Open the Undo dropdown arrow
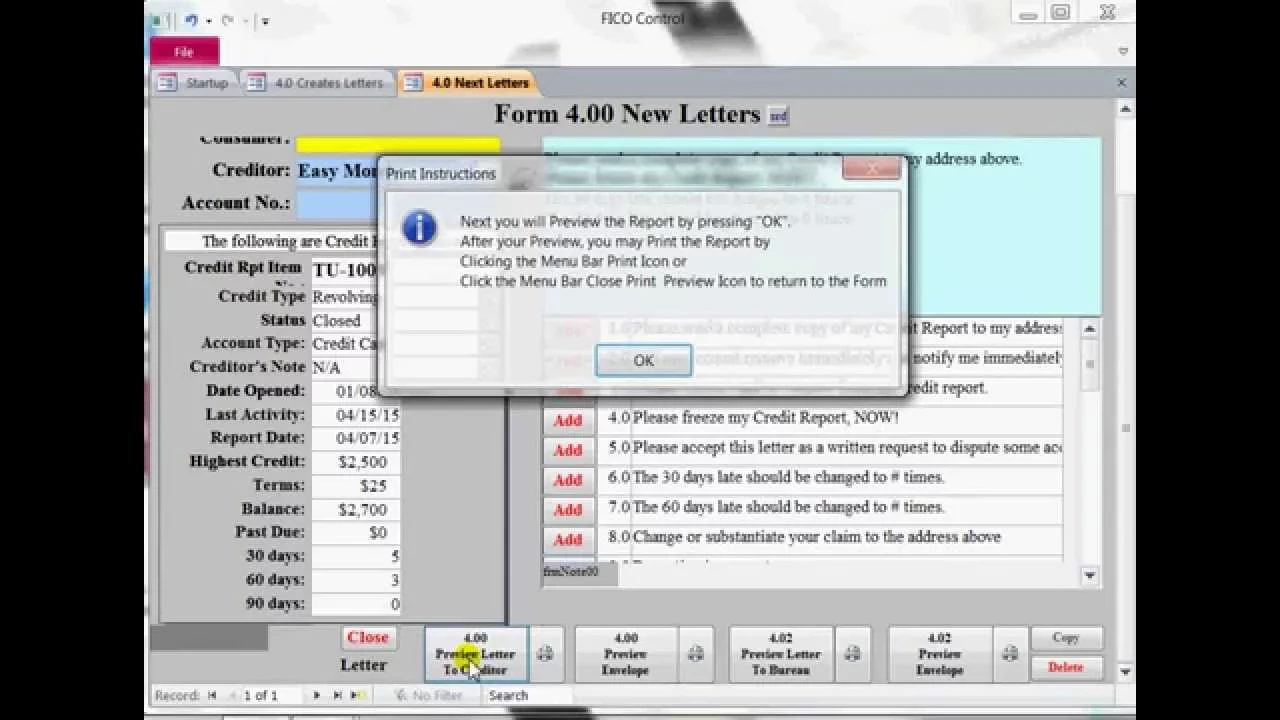 (209, 20)
